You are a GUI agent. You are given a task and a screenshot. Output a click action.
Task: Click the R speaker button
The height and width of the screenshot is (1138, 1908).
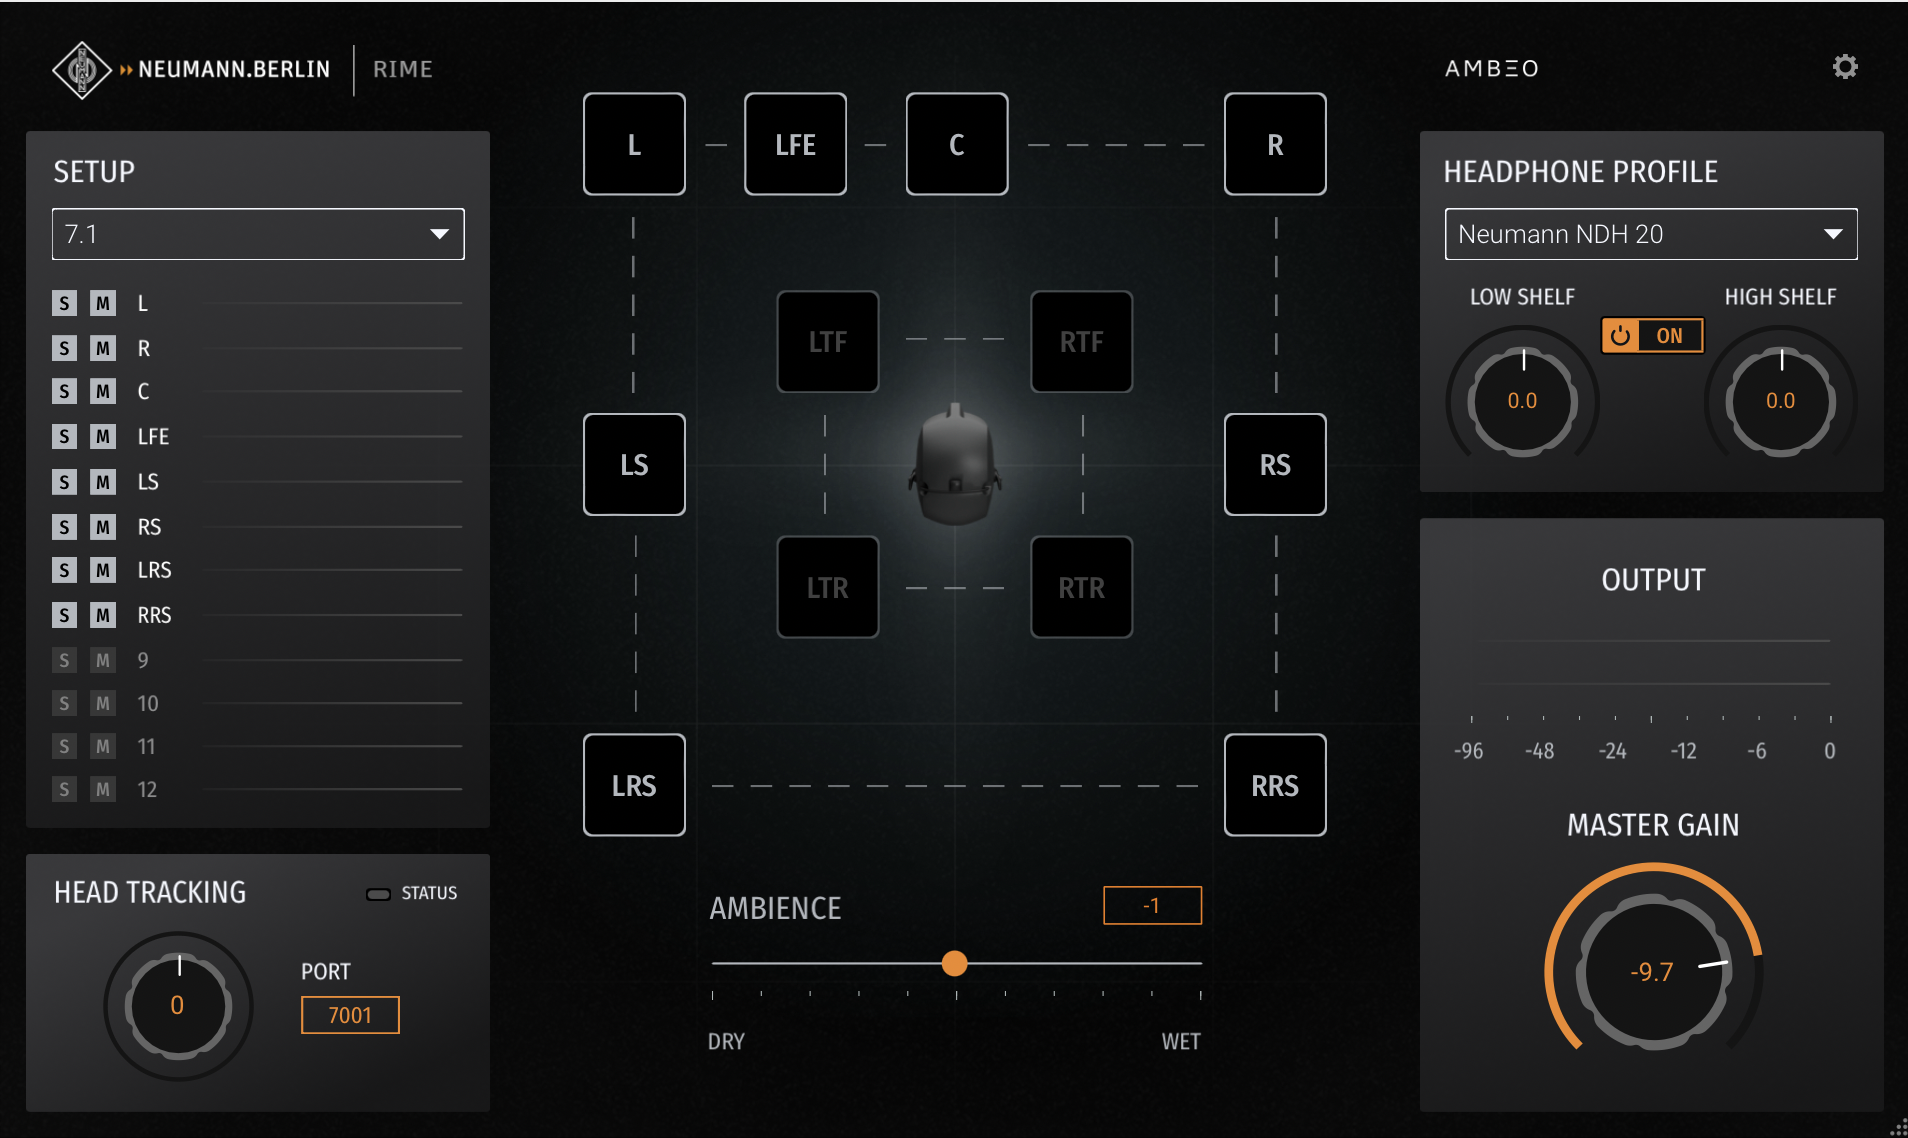[x=1274, y=145]
